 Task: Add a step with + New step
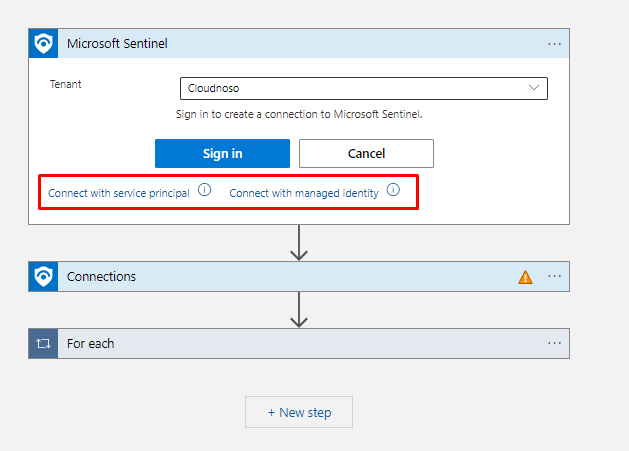299,412
